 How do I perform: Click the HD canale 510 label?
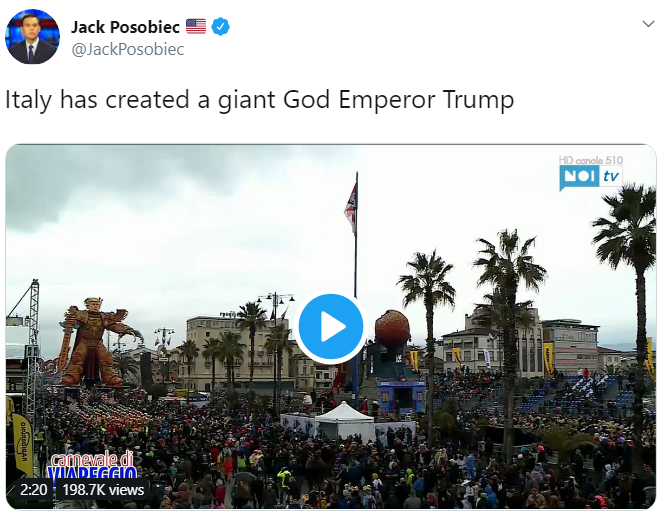[591, 160]
